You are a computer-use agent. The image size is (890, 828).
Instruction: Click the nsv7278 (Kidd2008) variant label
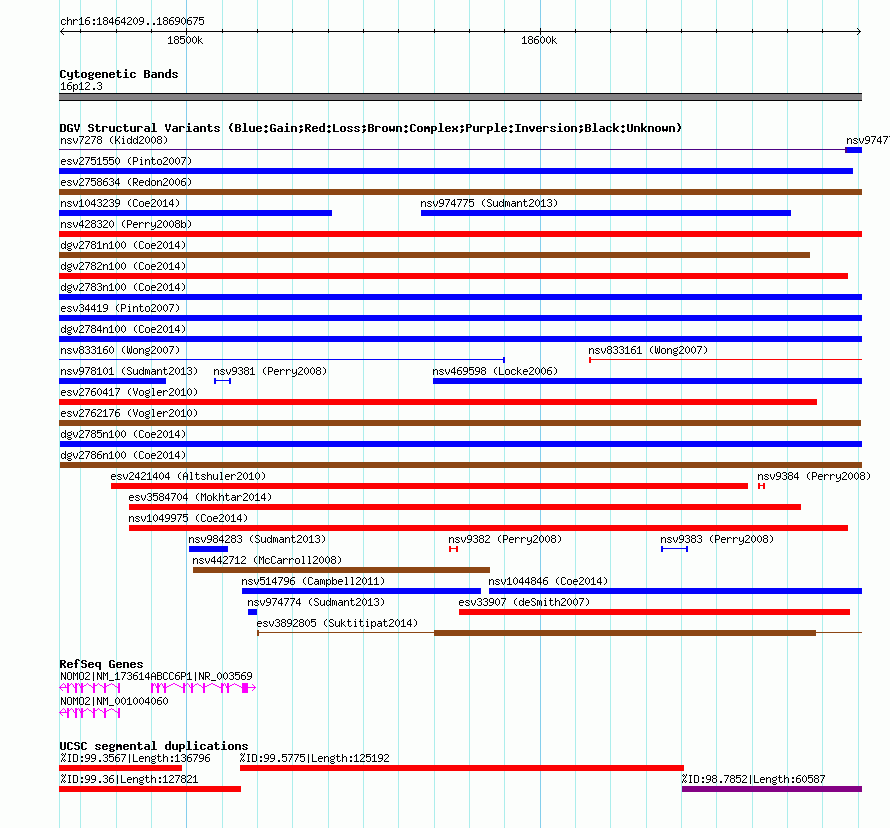(114, 140)
